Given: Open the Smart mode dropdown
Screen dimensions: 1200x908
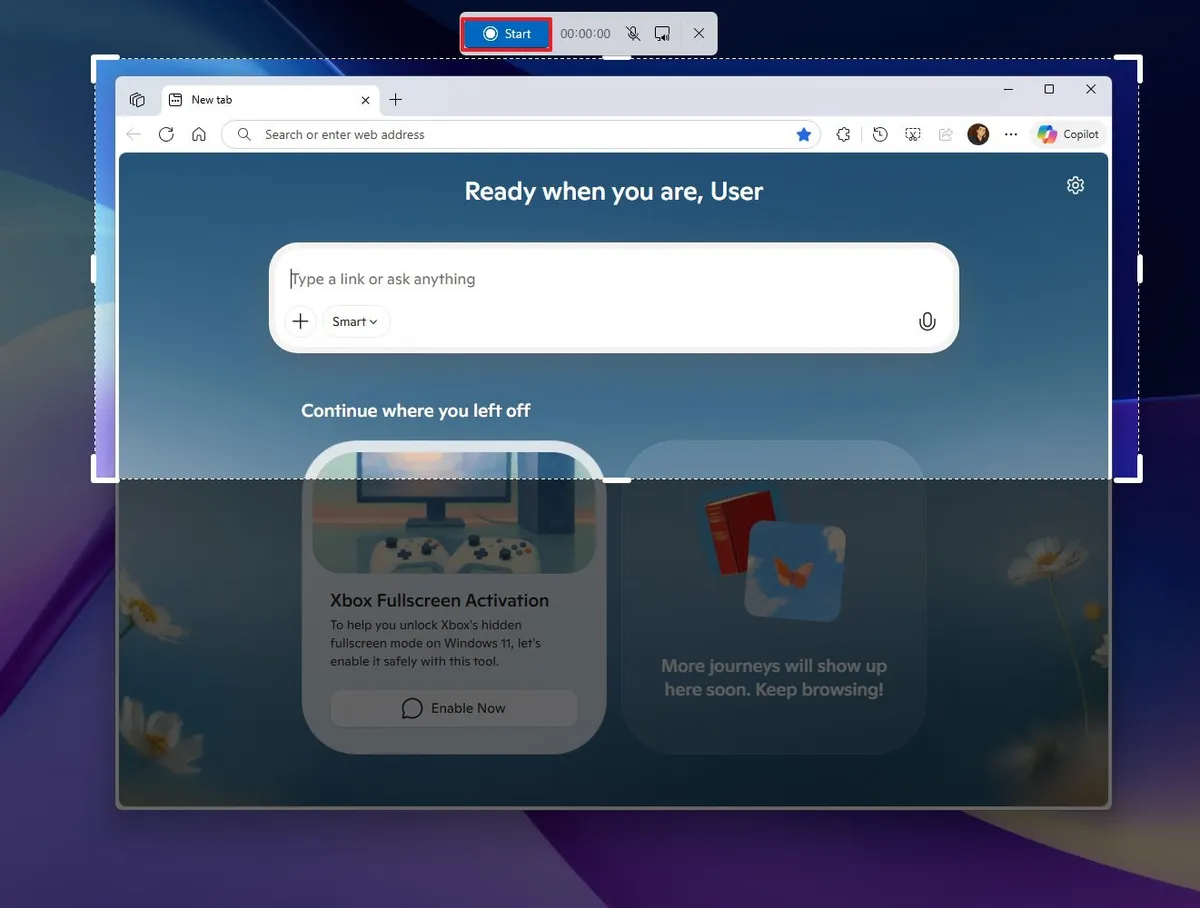Looking at the screenshot, I should click(x=355, y=321).
